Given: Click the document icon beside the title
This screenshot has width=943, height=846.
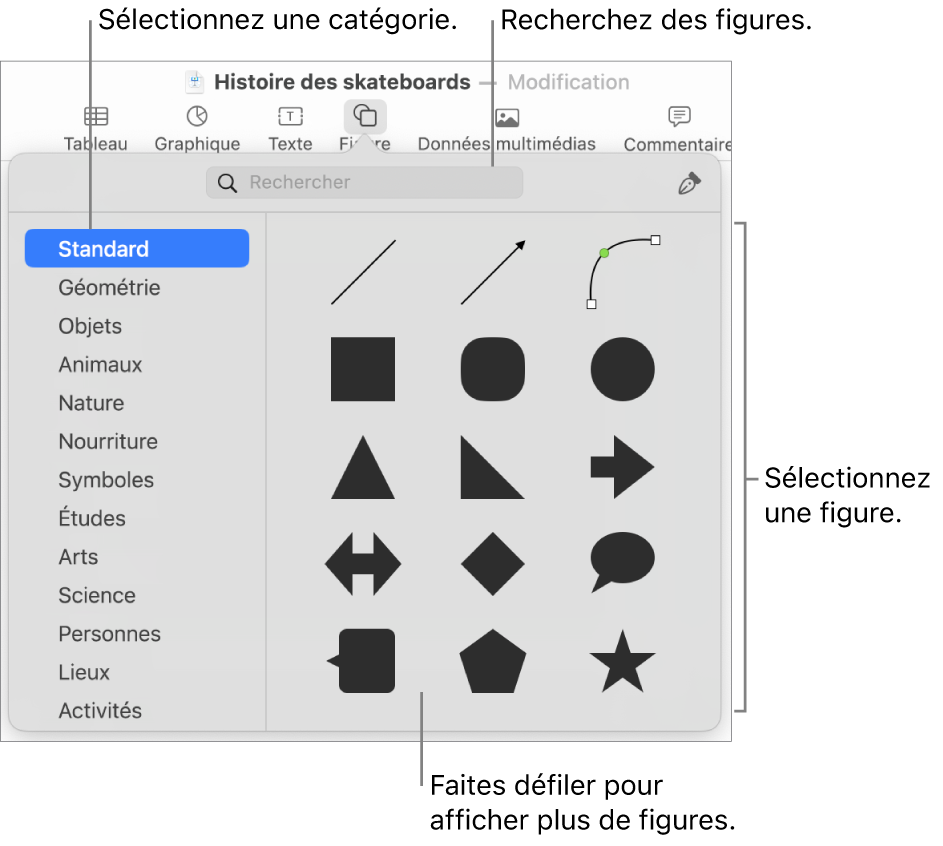Looking at the screenshot, I should click(x=194, y=82).
